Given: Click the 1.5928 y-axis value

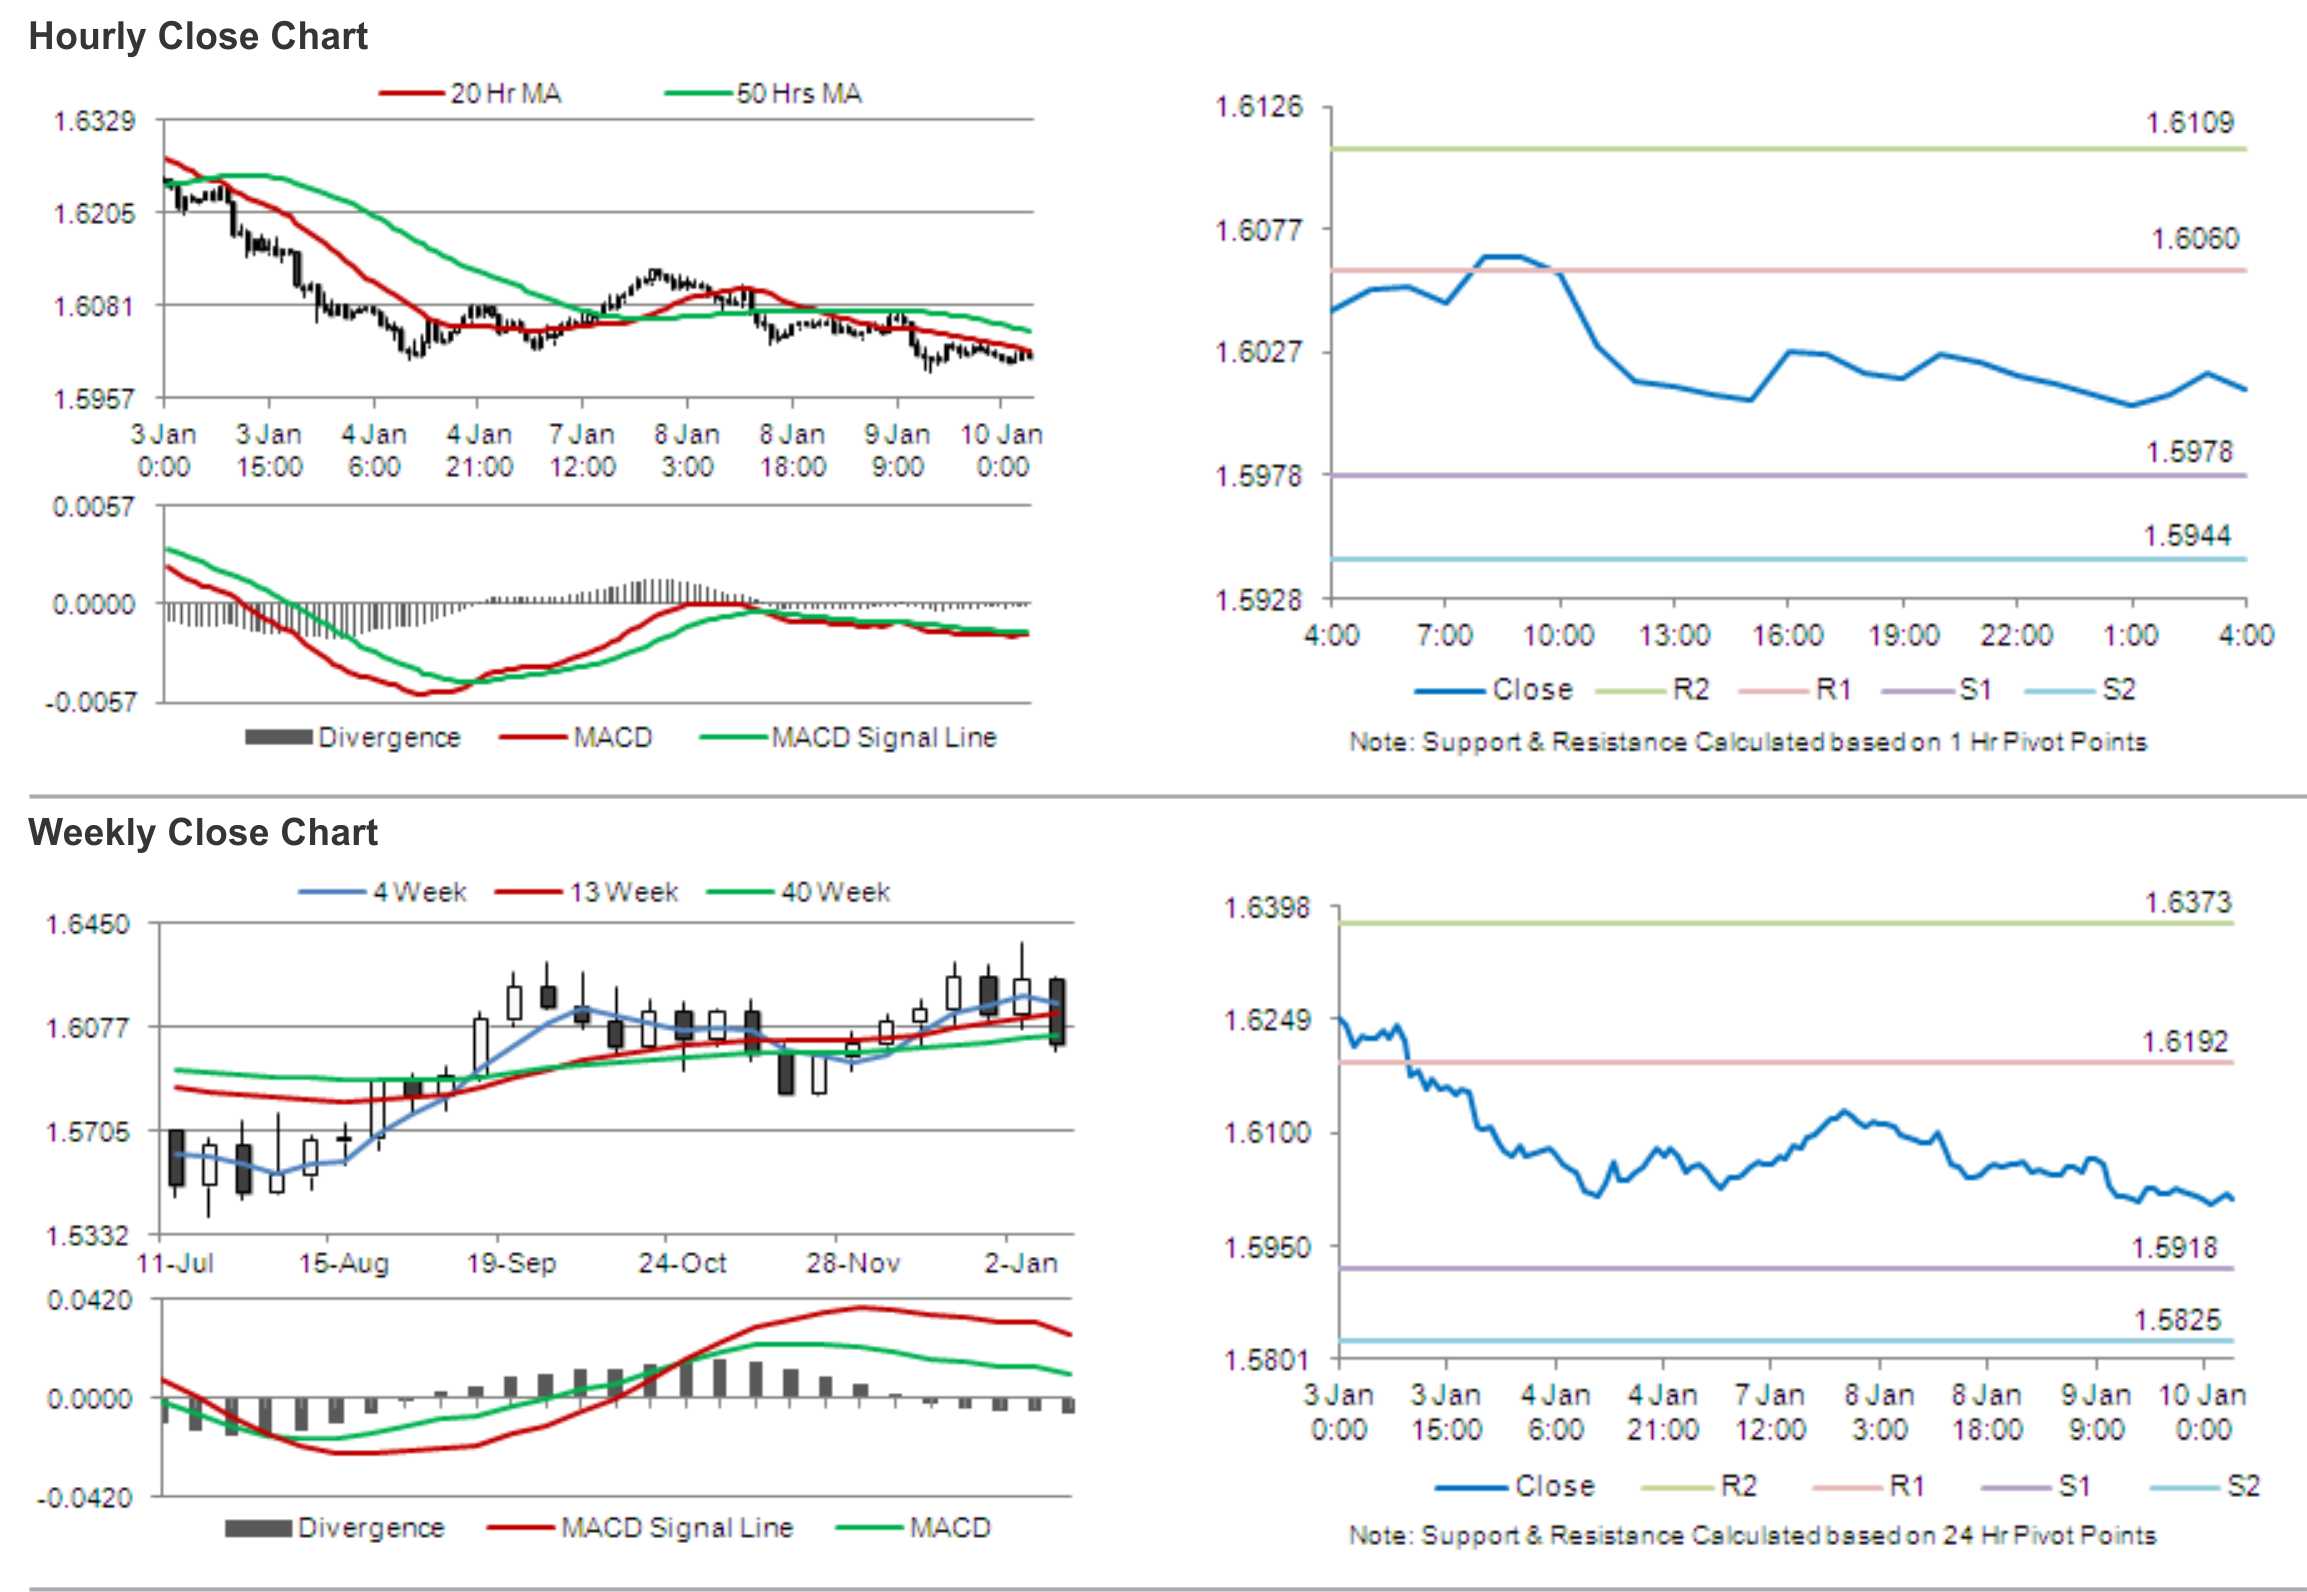Looking at the screenshot, I should 1259,600.
